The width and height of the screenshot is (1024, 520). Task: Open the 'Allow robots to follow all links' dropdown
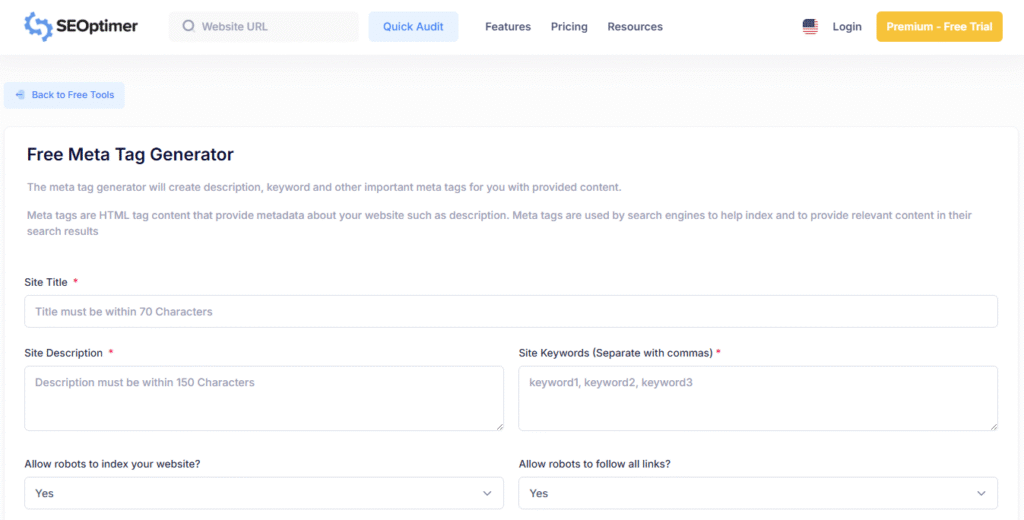[x=758, y=493]
